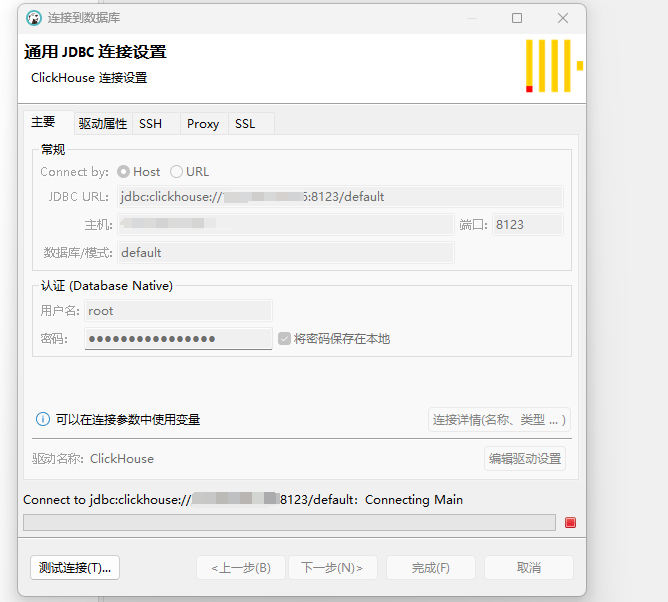668x602 pixels.
Task: Stop the connection test with the red square
Action: [570, 522]
